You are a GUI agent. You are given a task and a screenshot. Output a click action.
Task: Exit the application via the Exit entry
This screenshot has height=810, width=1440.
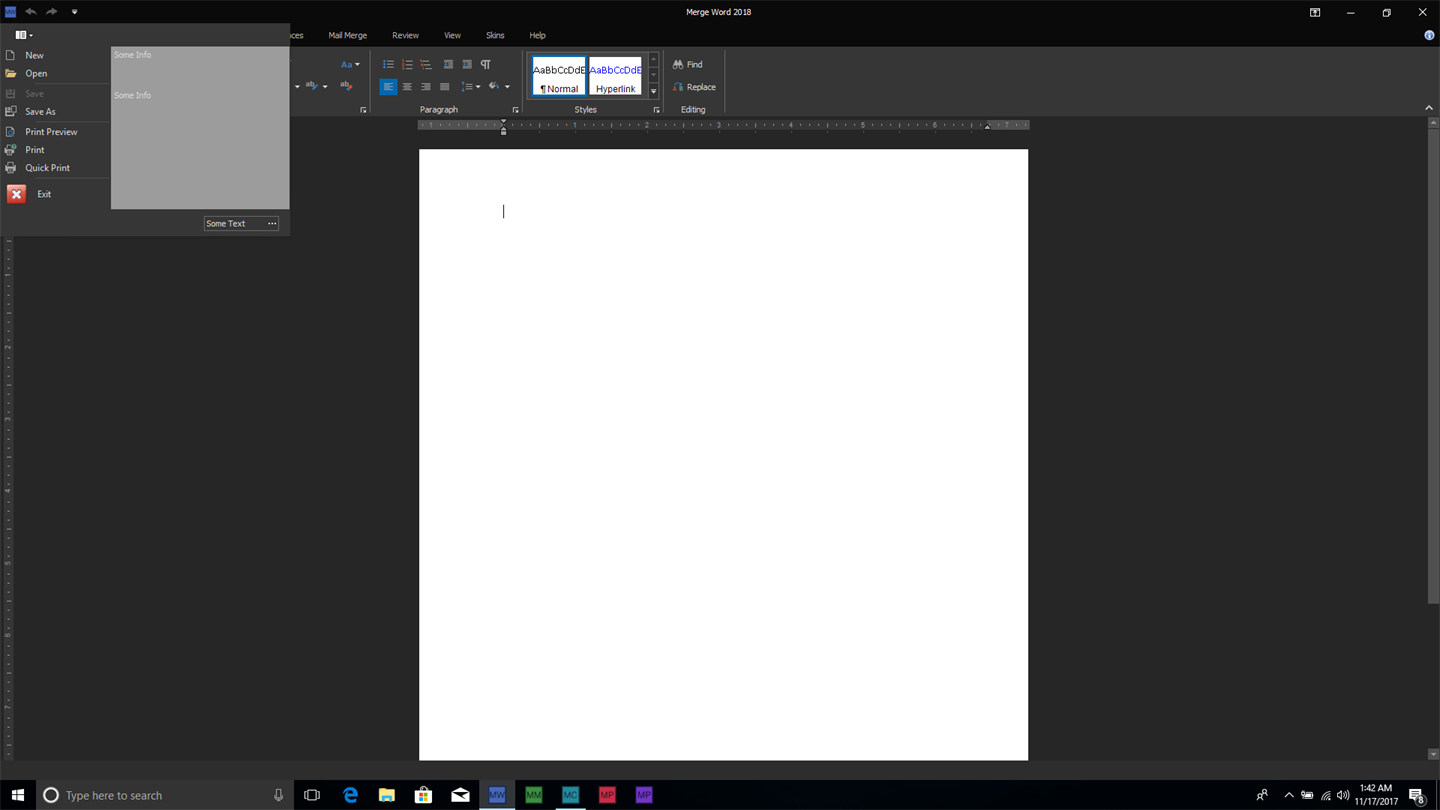click(55, 194)
